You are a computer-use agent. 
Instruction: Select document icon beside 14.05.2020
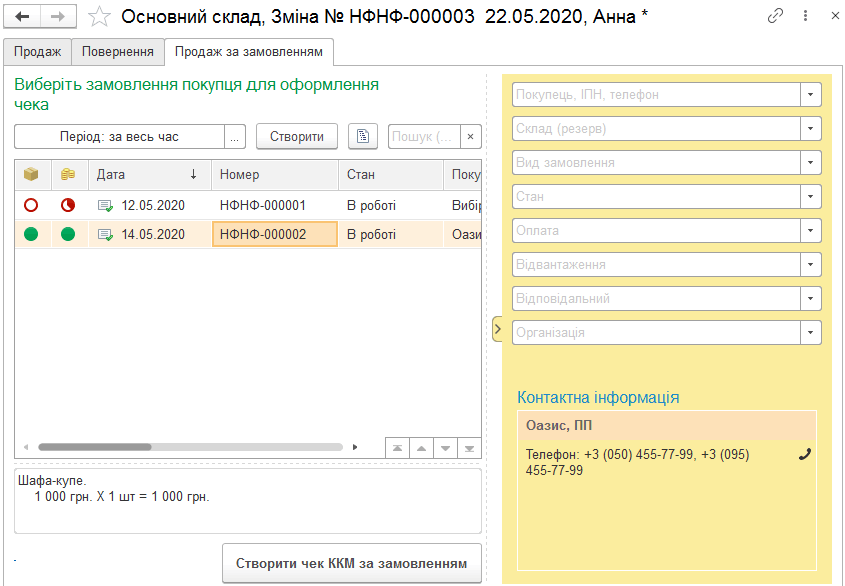click(105, 235)
